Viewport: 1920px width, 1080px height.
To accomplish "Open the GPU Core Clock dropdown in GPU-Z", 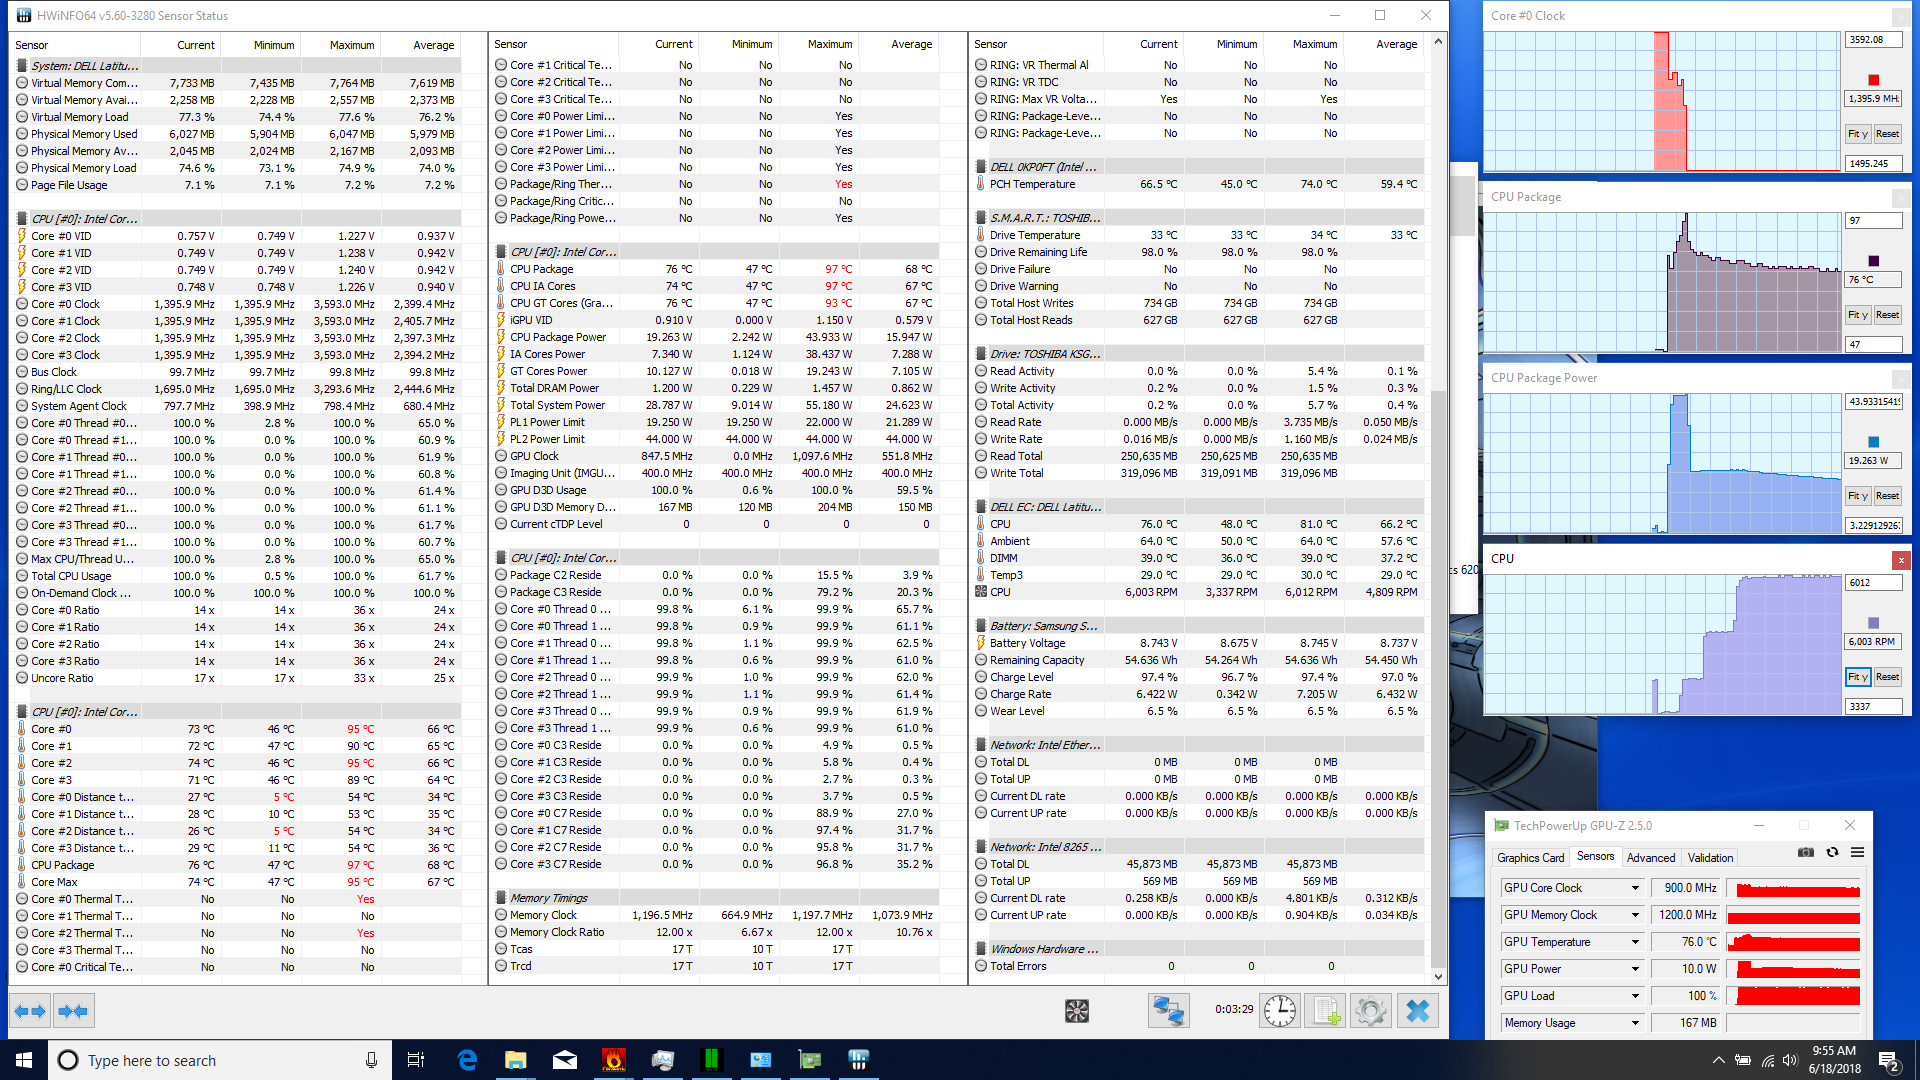I will coord(1636,888).
